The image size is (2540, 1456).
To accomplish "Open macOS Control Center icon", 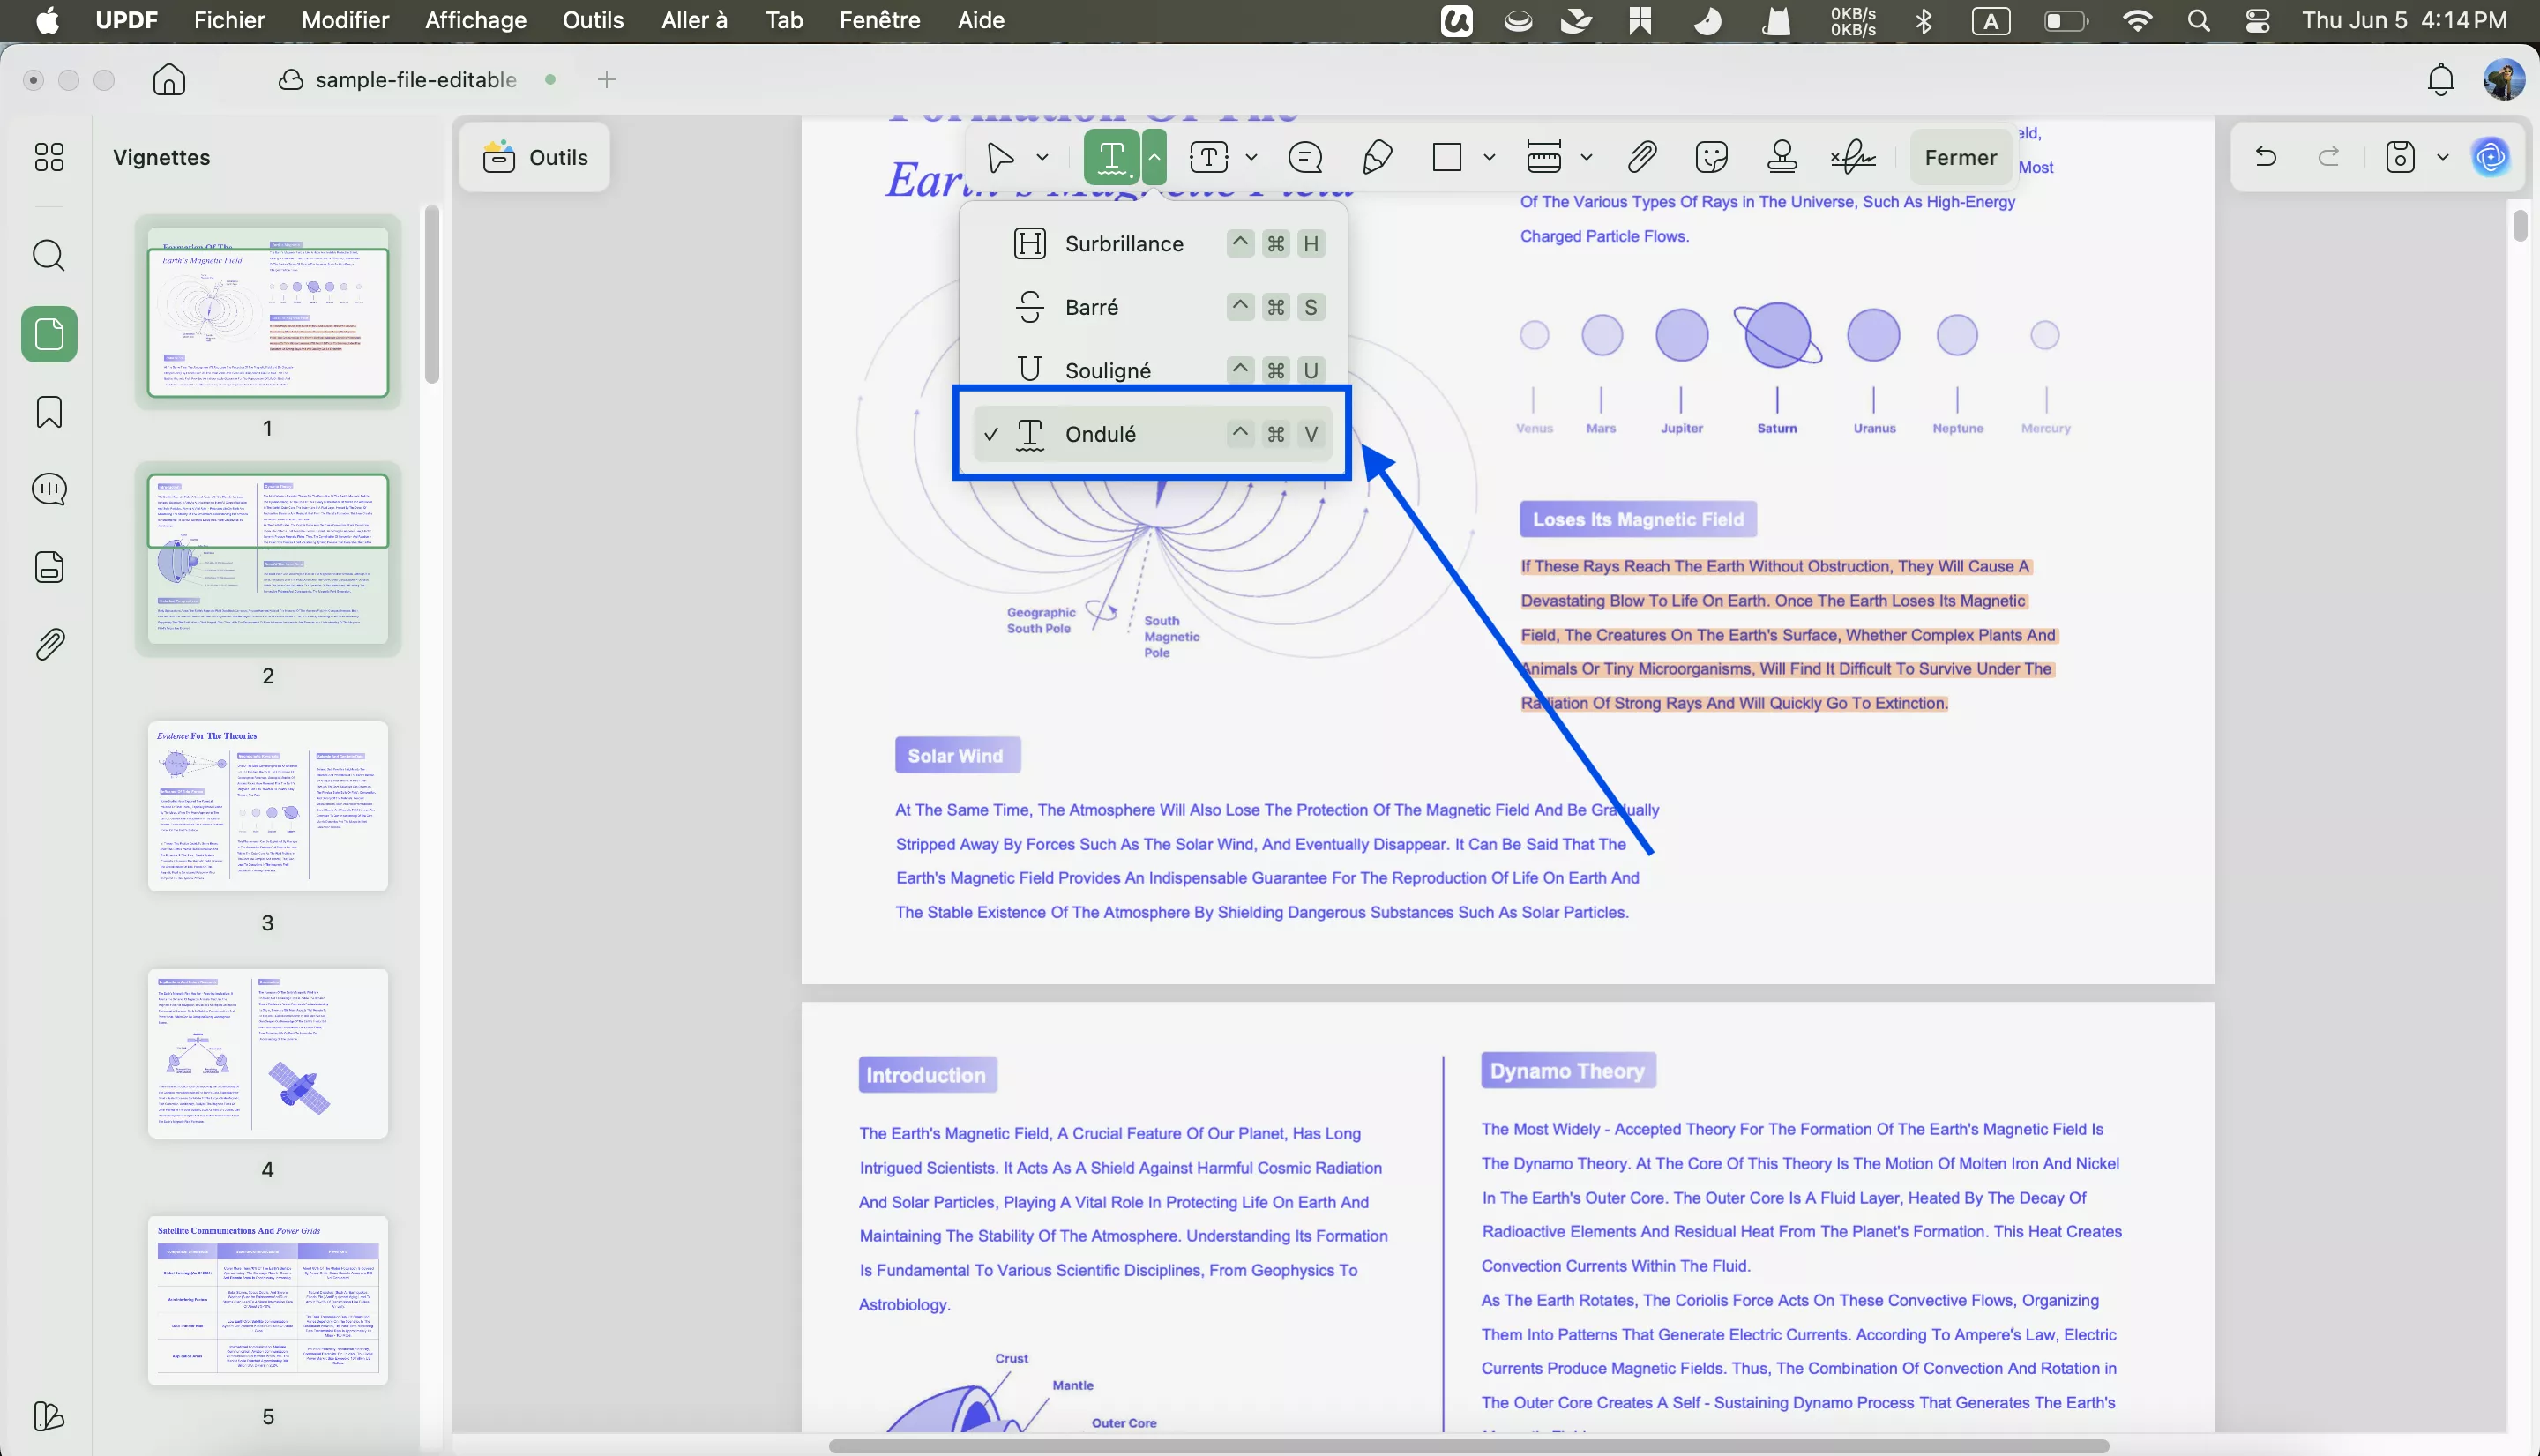I will pyautogui.click(x=2258, y=20).
